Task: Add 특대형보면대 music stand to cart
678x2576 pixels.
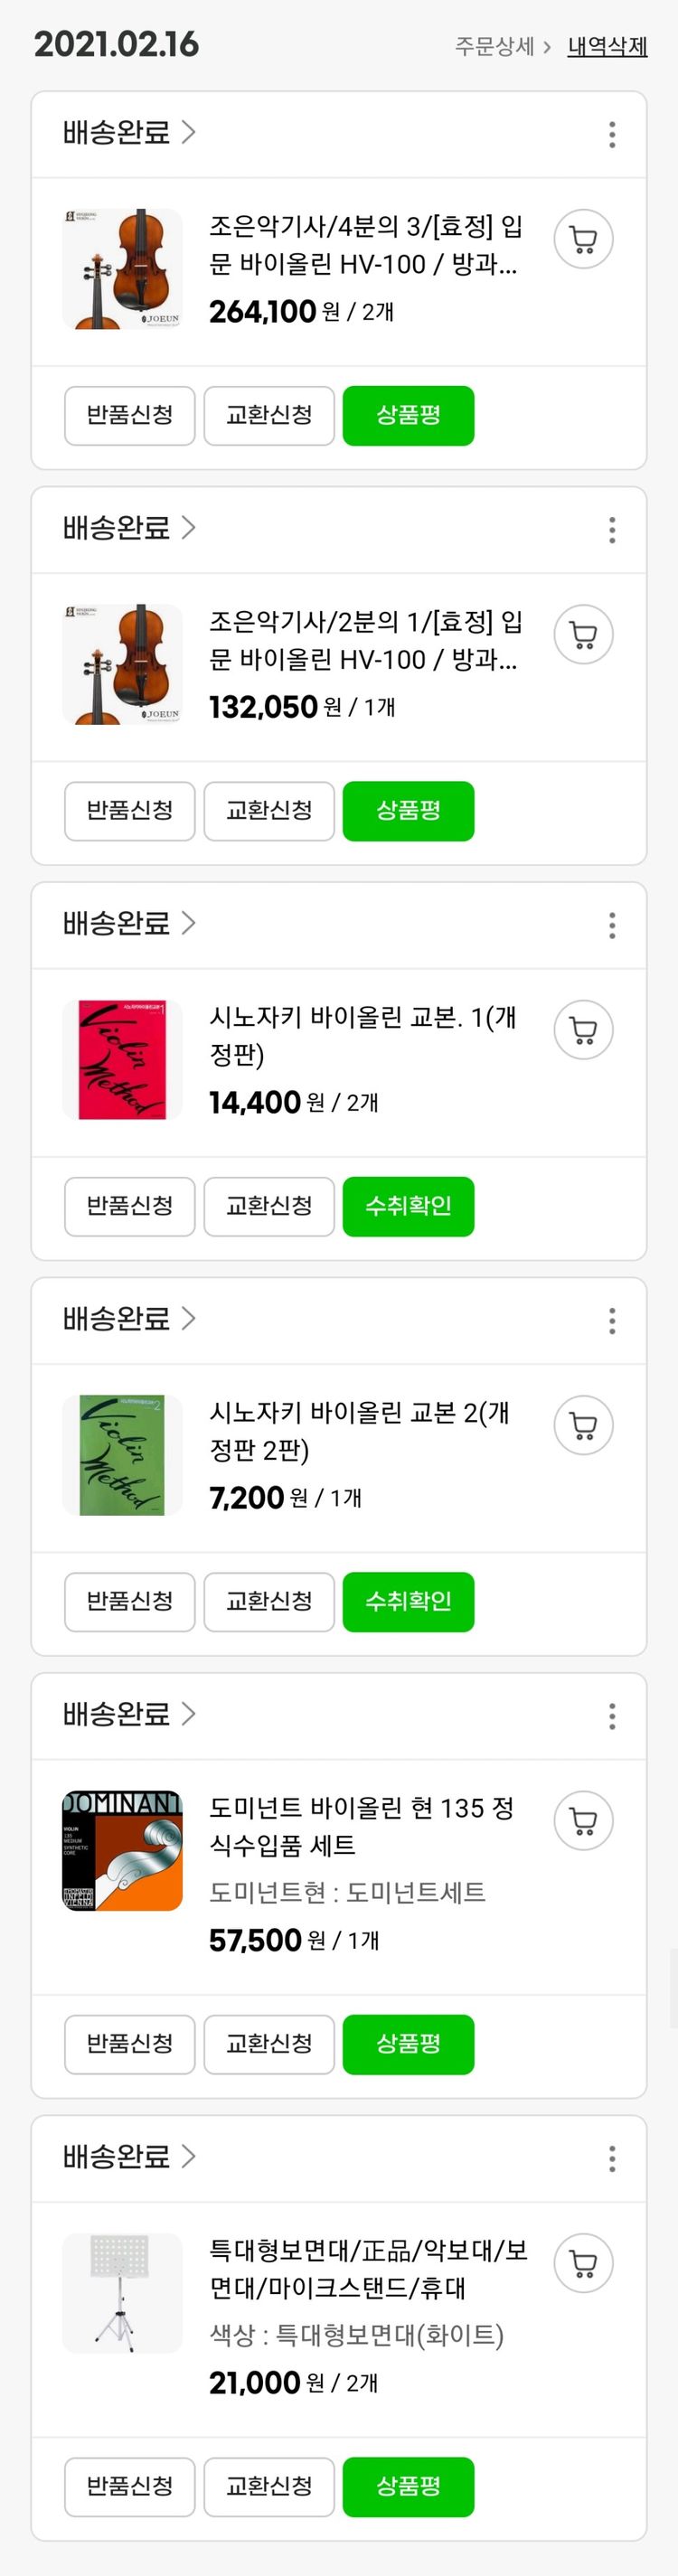Action: coord(583,2263)
